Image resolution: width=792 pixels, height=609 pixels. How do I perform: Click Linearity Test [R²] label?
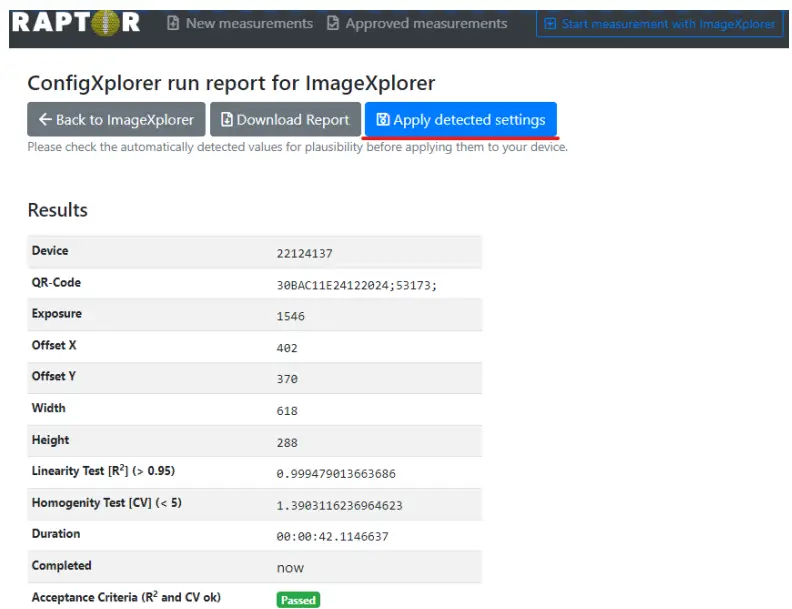click(x=103, y=471)
